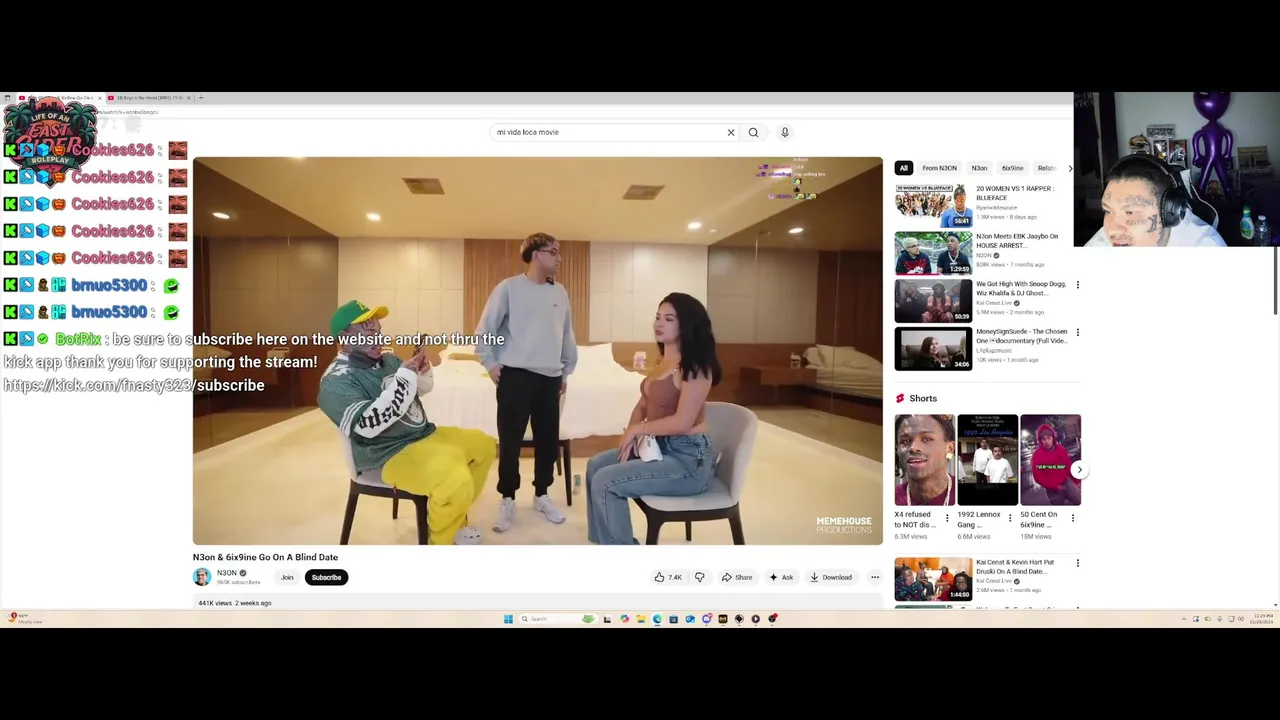Click the Join channel button
The height and width of the screenshot is (720, 1280).
[x=287, y=577]
